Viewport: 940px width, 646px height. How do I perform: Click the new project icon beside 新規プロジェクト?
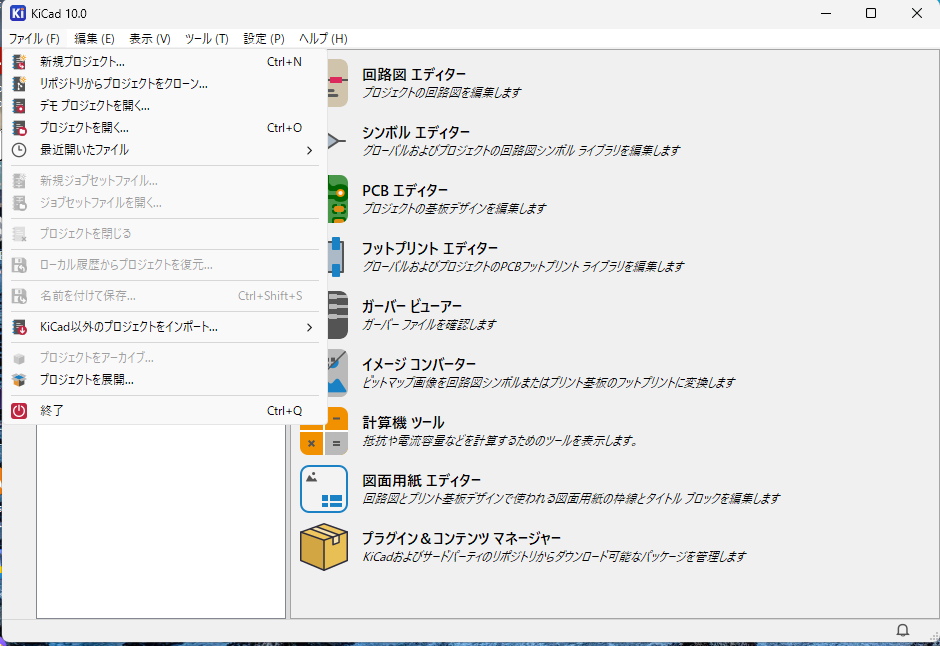coord(19,62)
